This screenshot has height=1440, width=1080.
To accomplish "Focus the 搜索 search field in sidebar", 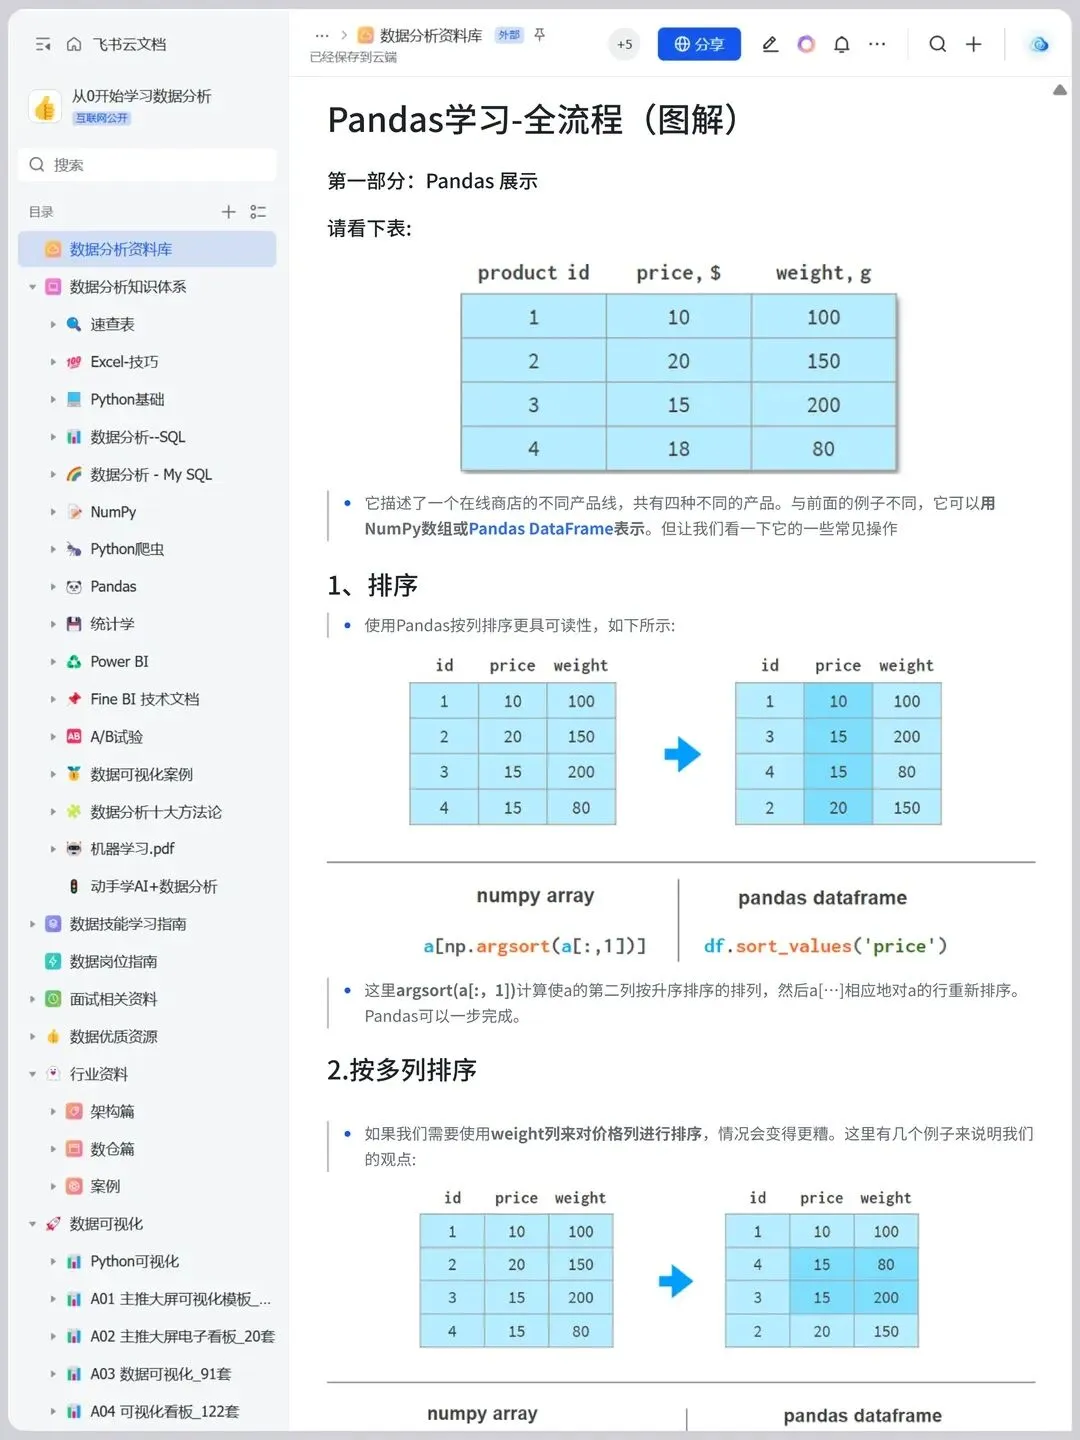I will coord(147,165).
